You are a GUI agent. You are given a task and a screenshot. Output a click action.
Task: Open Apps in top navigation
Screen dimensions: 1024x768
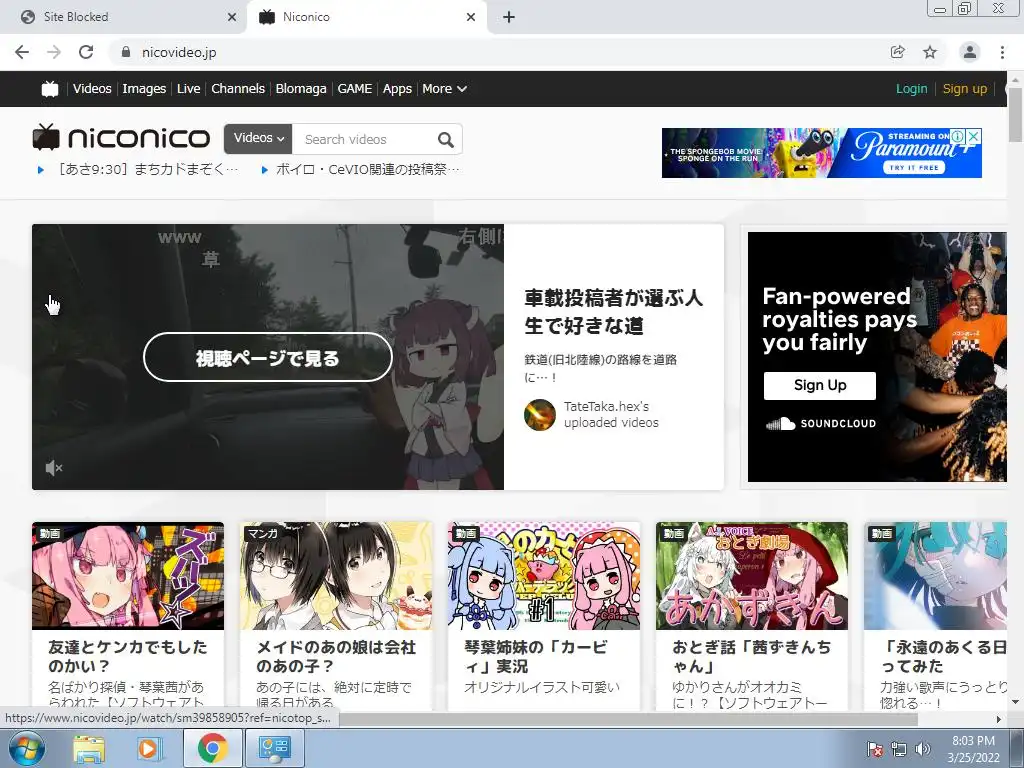click(x=397, y=89)
